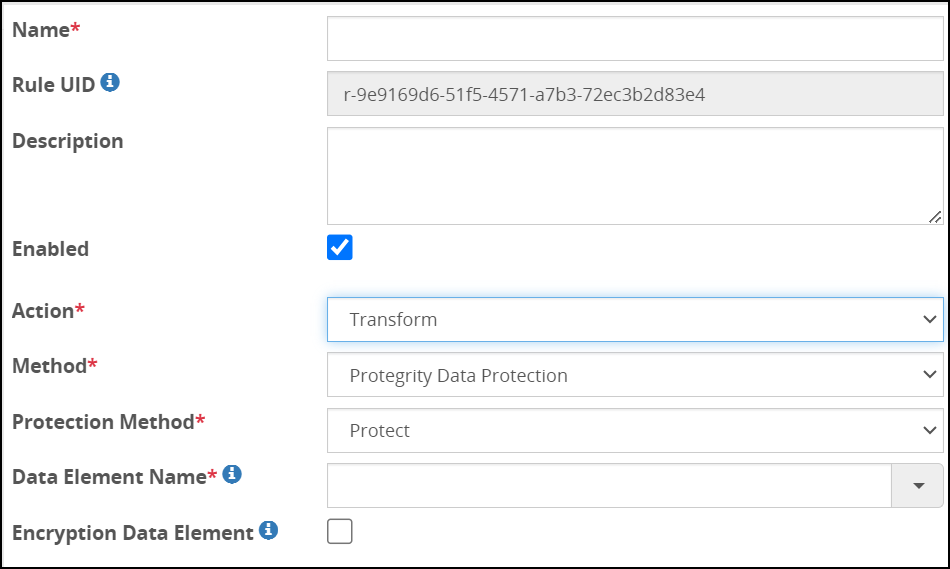Viewport: 950px width, 569px height.
Task: Focus the Name text field
Action: click(x=635, y=39)
